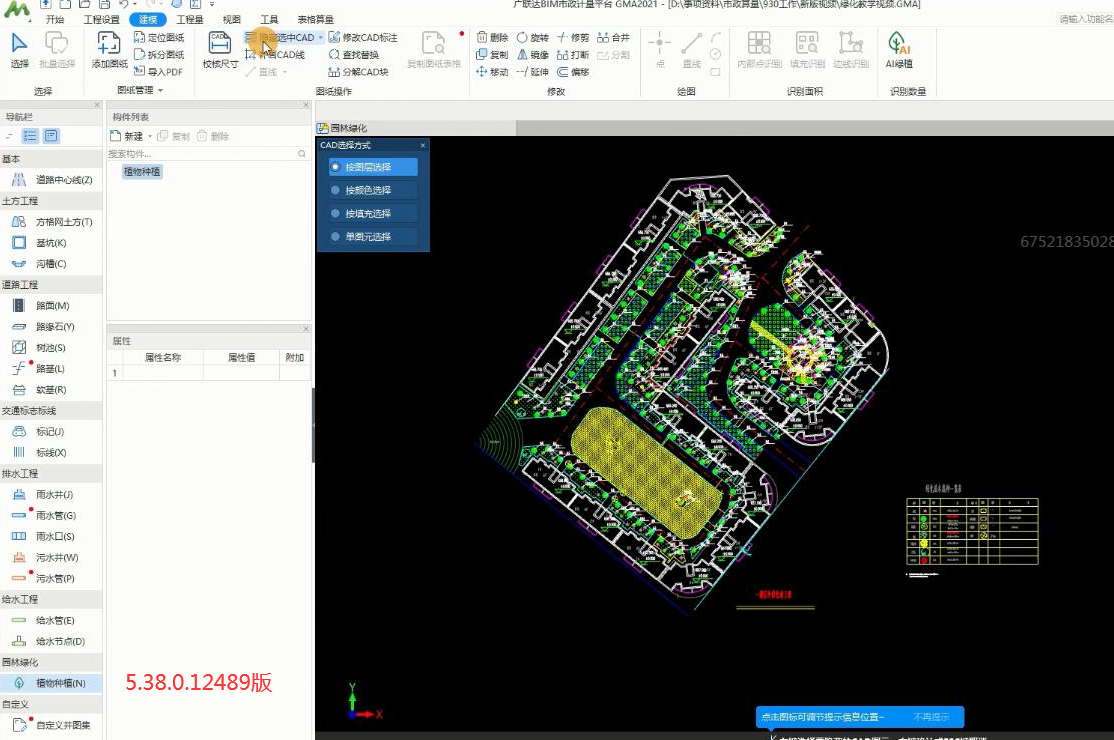Click 拆分图纸 split drawing tool

(159, 55)
